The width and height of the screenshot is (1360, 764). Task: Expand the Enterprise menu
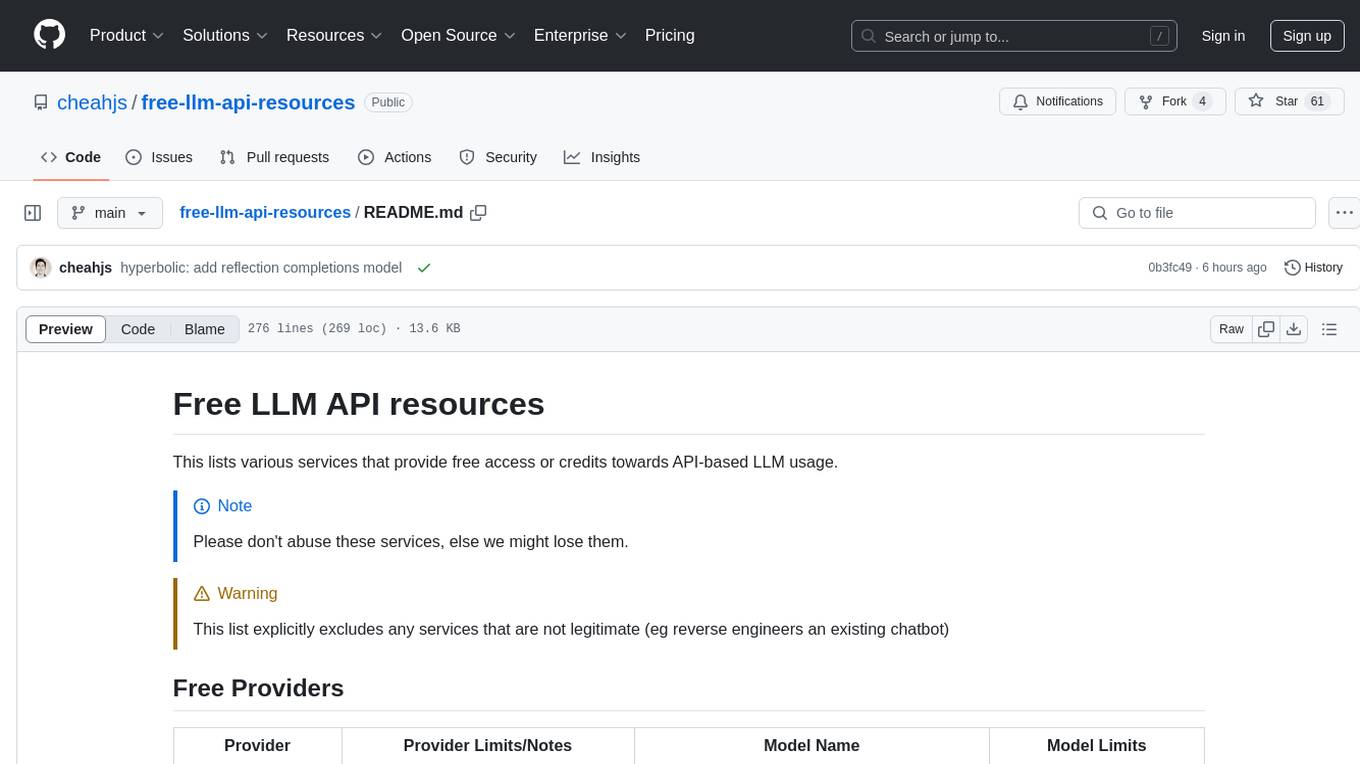(x=580, y=35)
